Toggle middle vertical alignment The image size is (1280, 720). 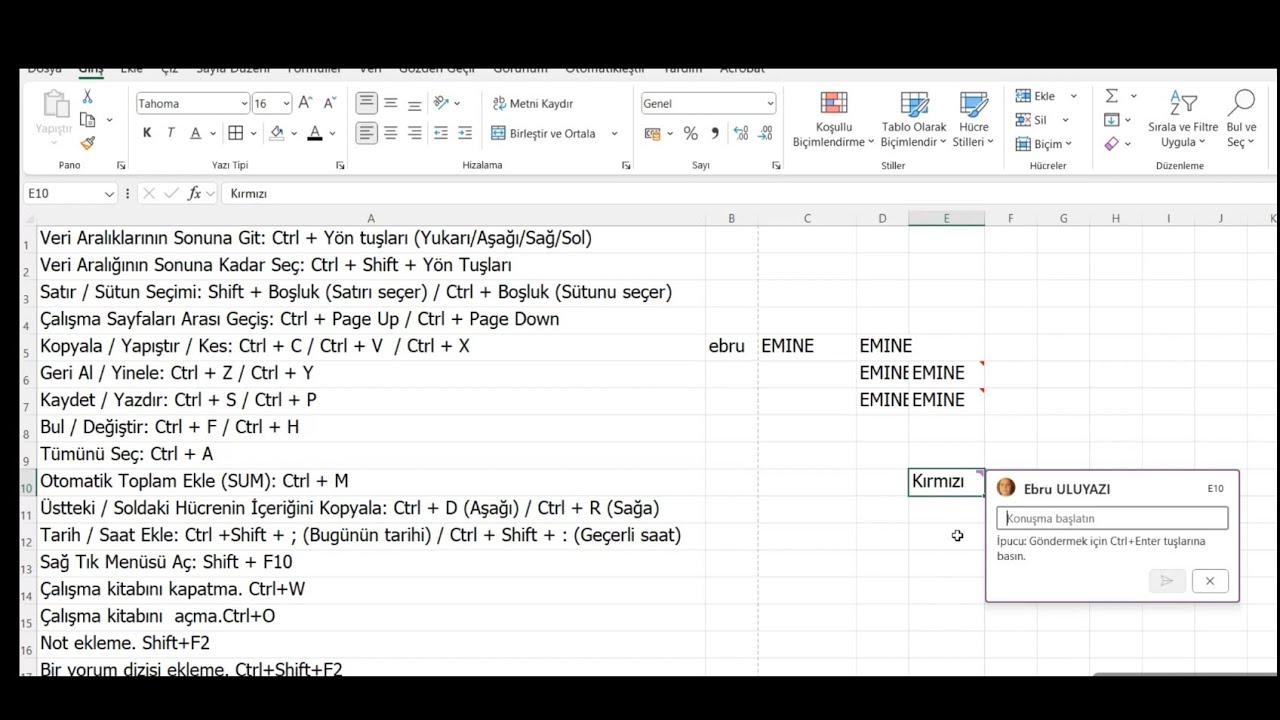pos(391,103)
